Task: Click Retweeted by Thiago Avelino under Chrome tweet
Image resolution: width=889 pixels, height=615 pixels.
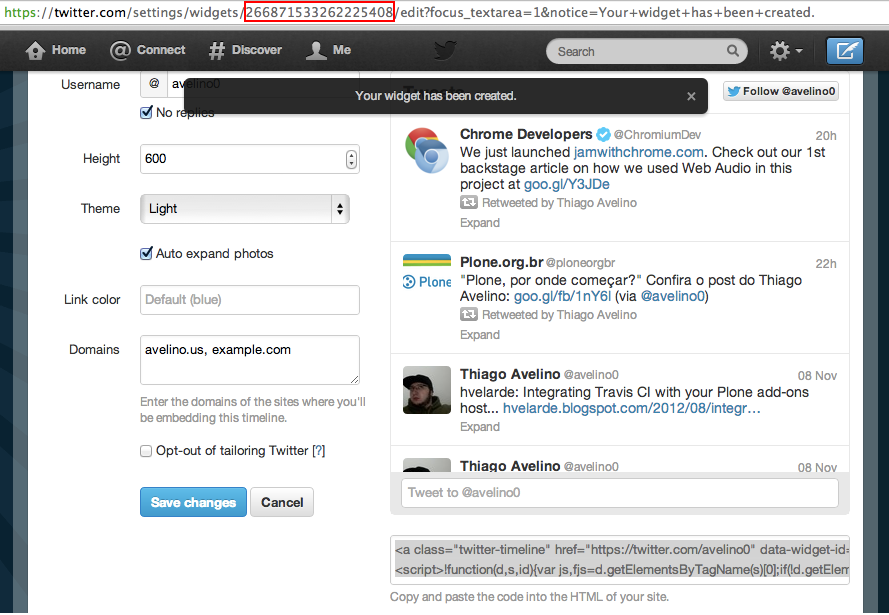Action: click(x=559, y=202)
